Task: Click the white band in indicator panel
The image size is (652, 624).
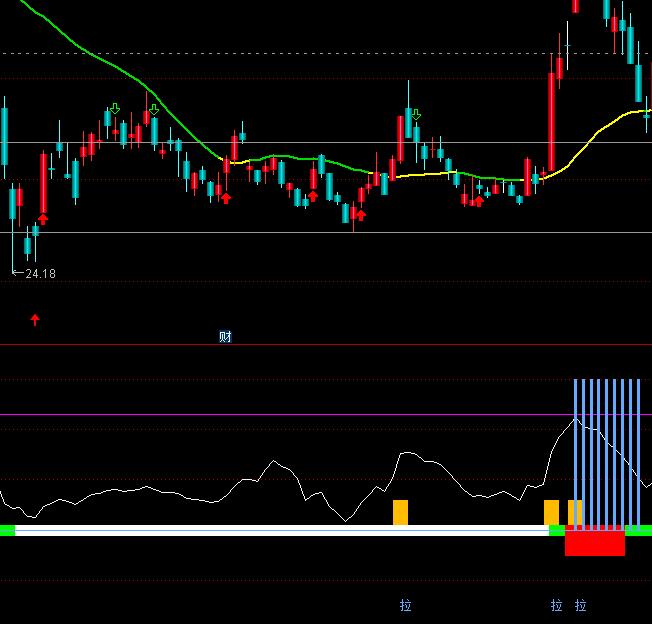Action: pos(280,530)
